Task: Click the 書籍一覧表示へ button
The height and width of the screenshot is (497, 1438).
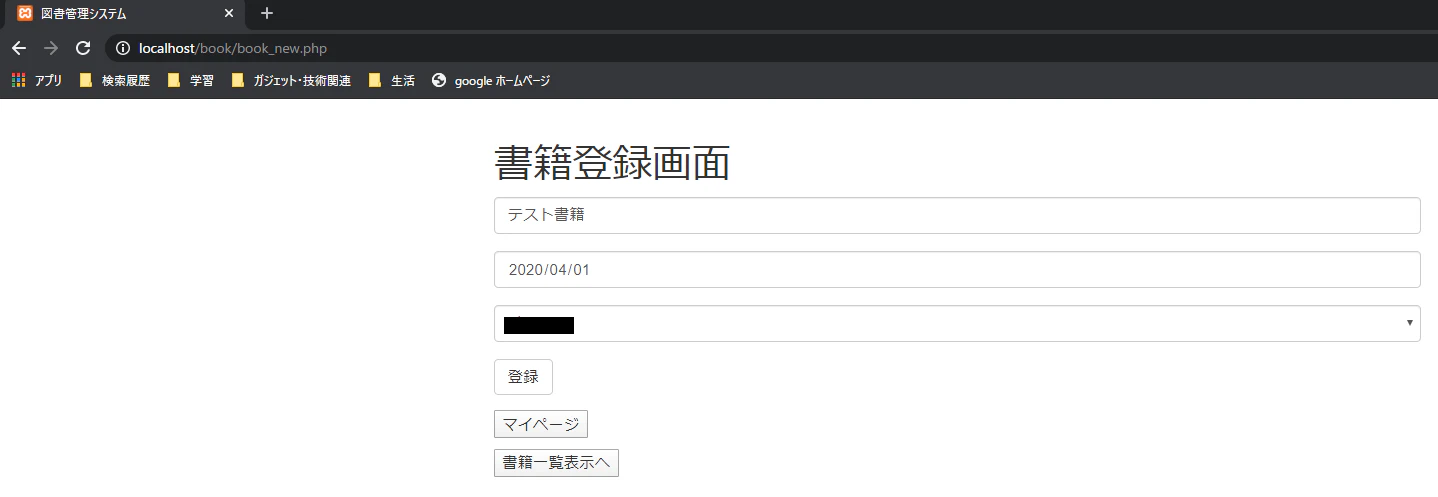Action: (556, 463)
